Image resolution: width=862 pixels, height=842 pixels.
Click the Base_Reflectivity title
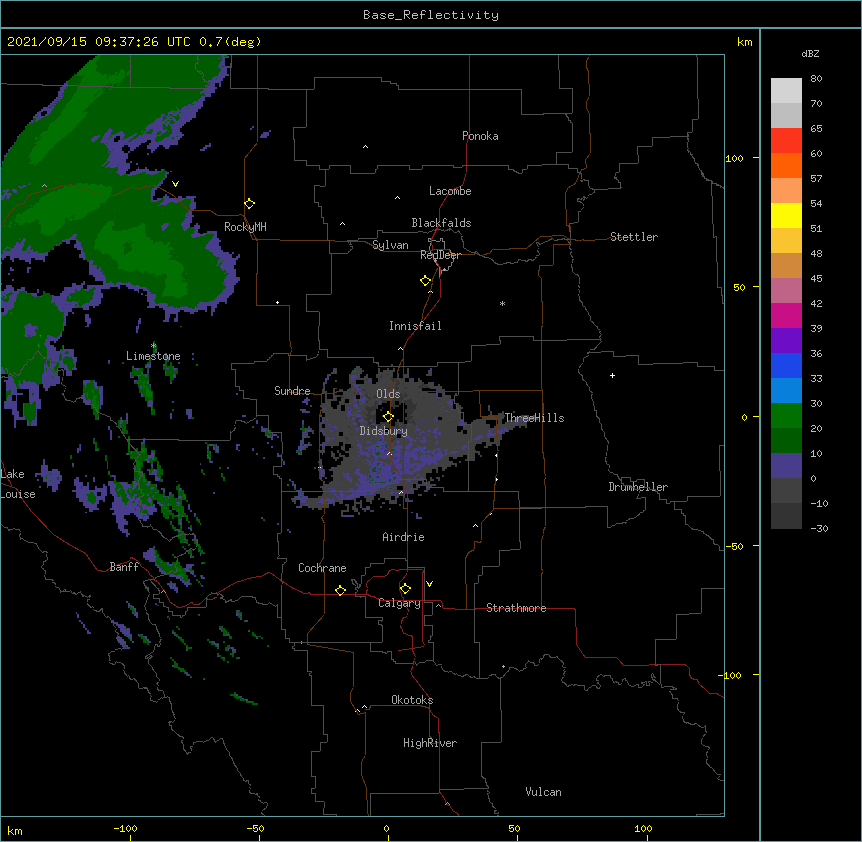[431, 15]
